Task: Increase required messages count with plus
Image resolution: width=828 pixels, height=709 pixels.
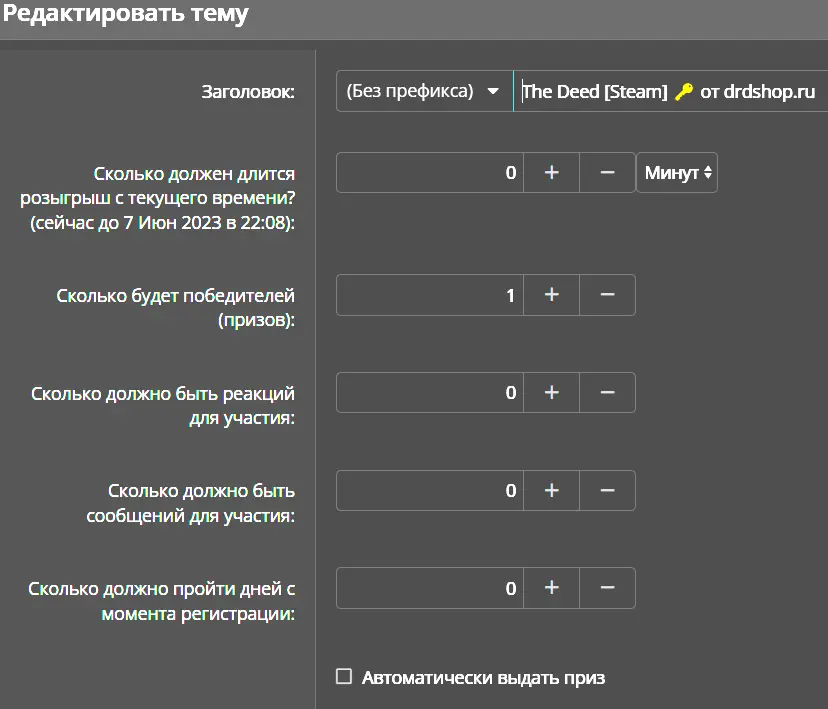Action: click(551, 490)
